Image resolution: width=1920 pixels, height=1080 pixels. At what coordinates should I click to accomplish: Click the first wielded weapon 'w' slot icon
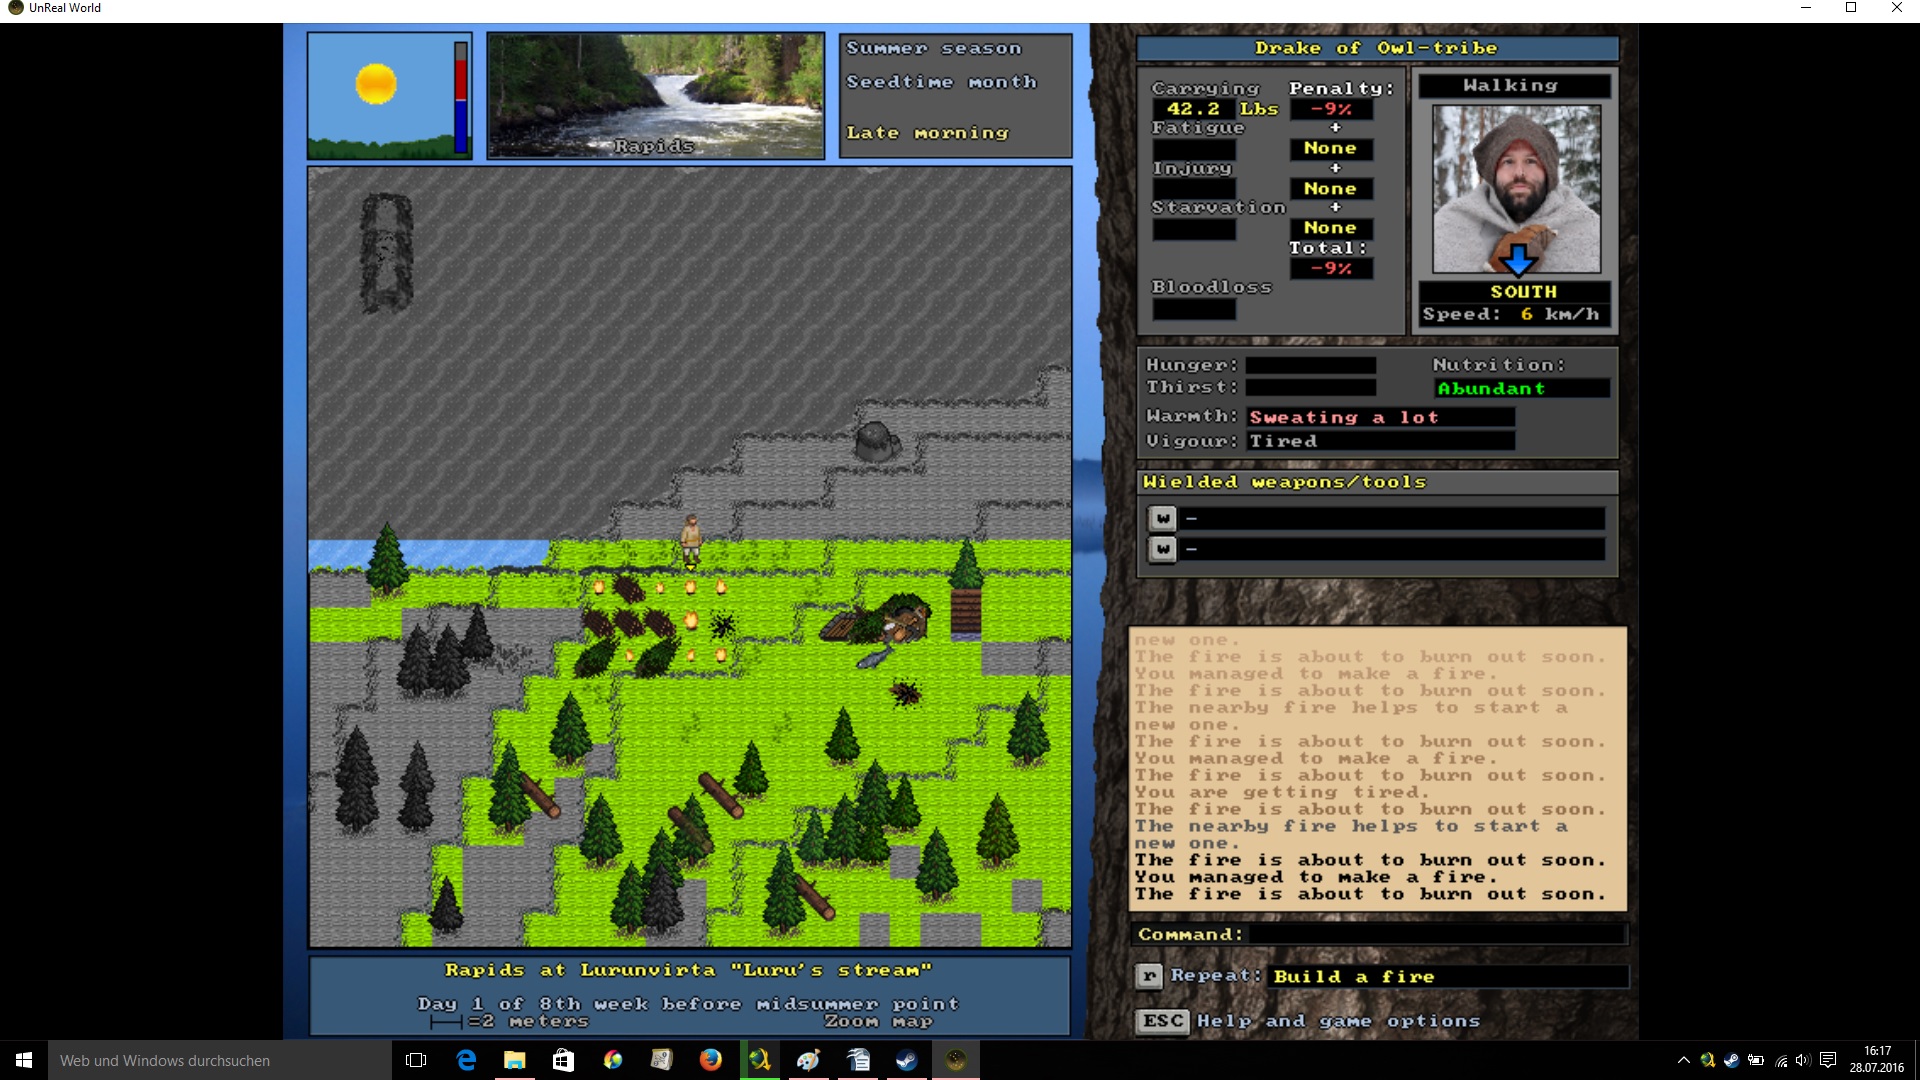pyautogui.click(x=1162, y=518)
